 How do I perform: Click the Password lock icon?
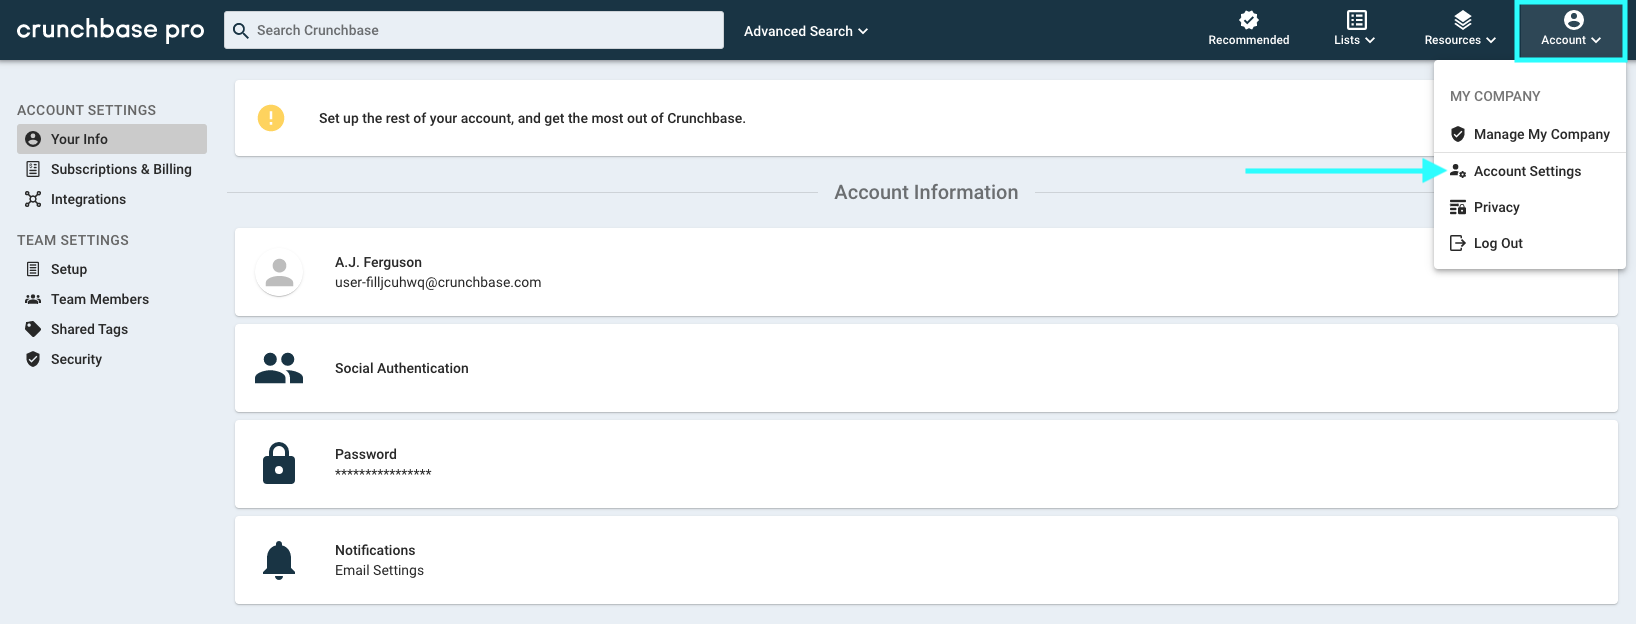(x=279, y=464)
